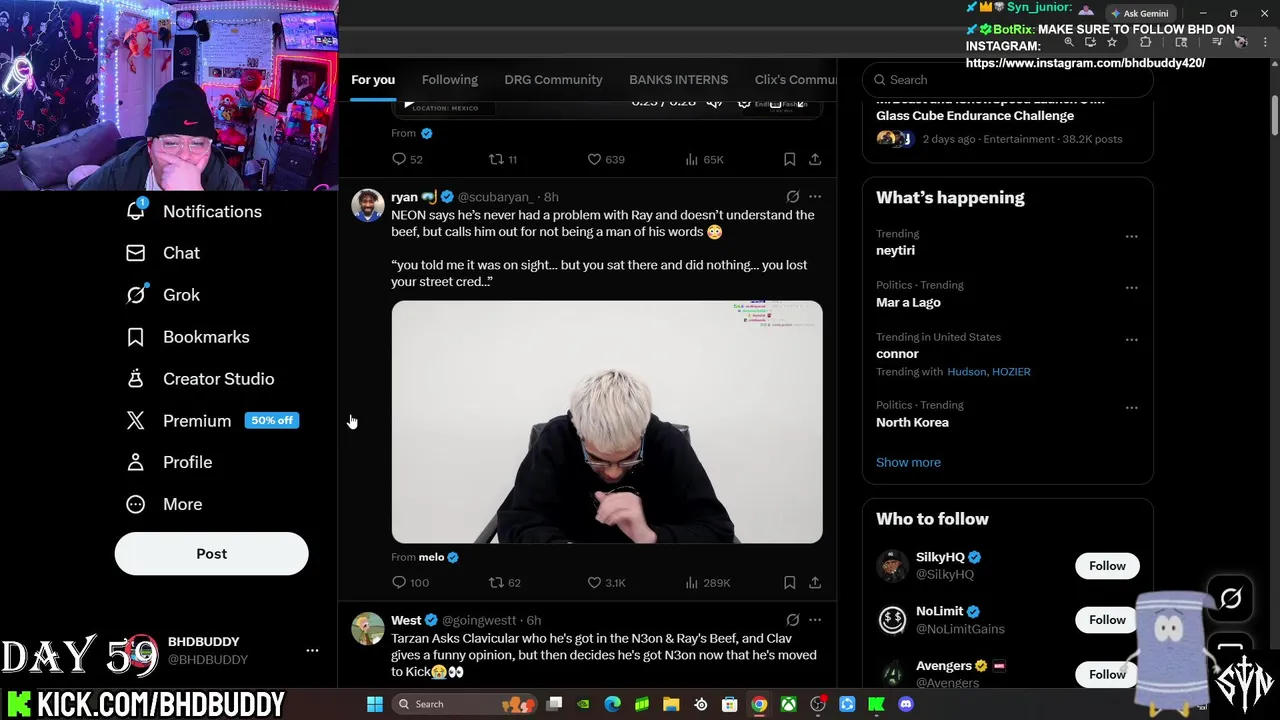Open the 'Mar a Lago' trending topic

coord(908,302)
